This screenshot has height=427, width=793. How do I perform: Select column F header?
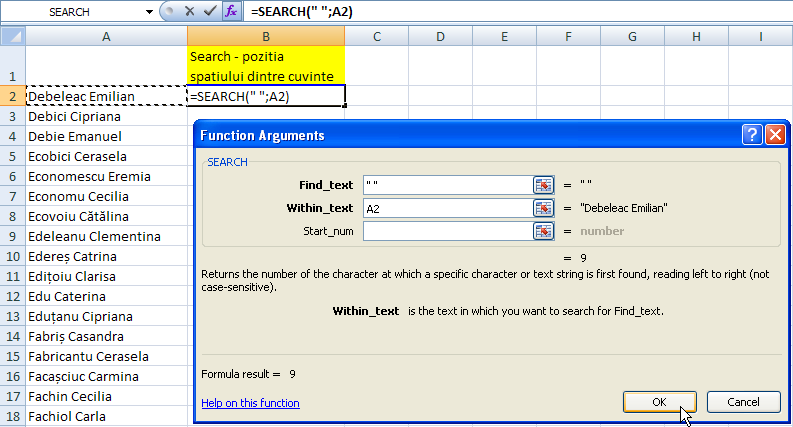click(568, 36)
